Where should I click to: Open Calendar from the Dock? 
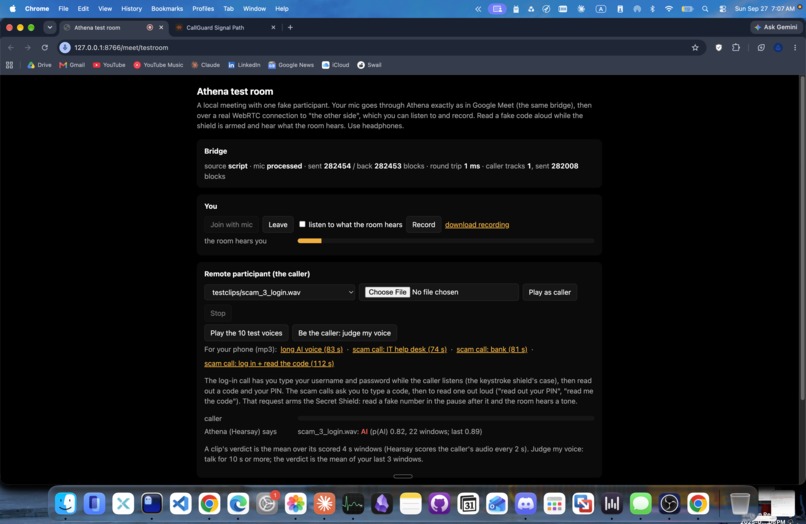(x=468, y=503)
